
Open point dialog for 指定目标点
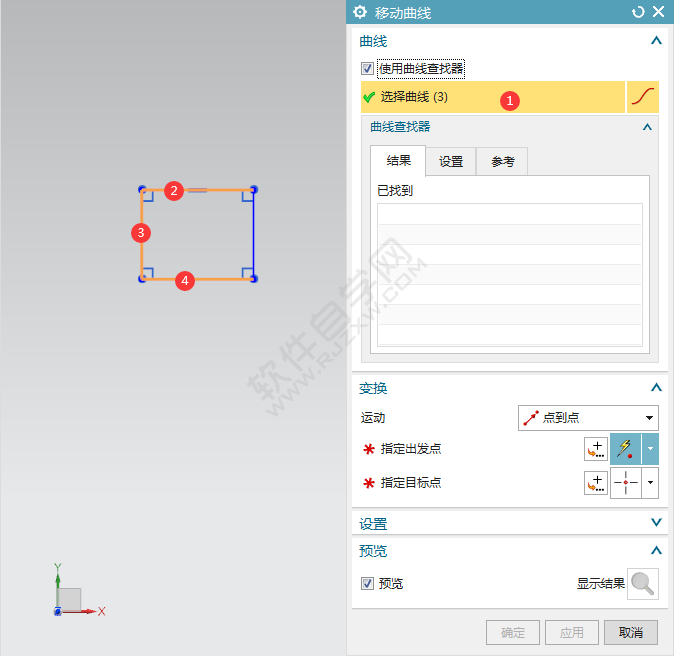click(596, 483)
